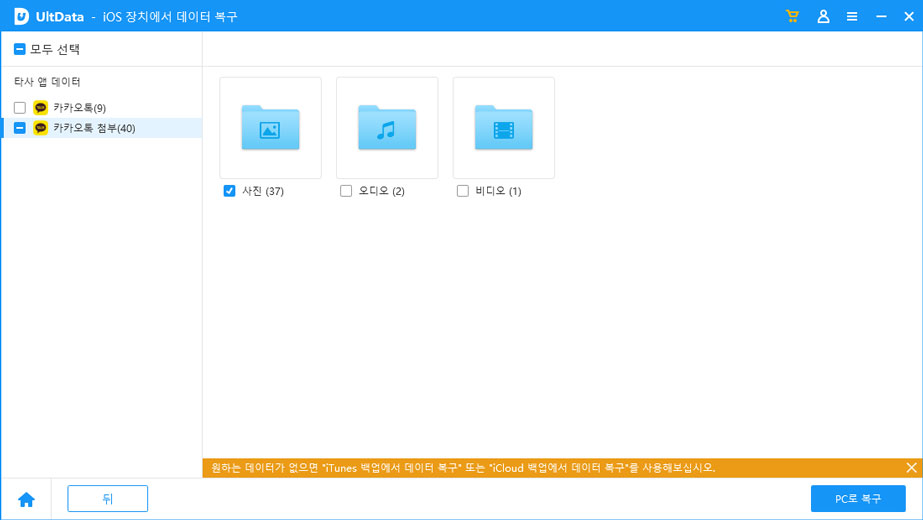Go to home via house icon
The width and height of the screenshot is (923, 520).
[26, 499]
